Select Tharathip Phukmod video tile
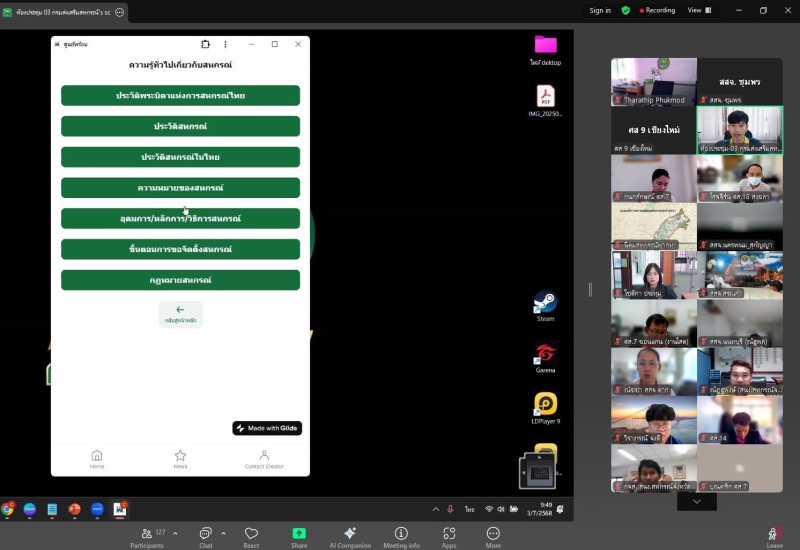 [x=654, y=81]
